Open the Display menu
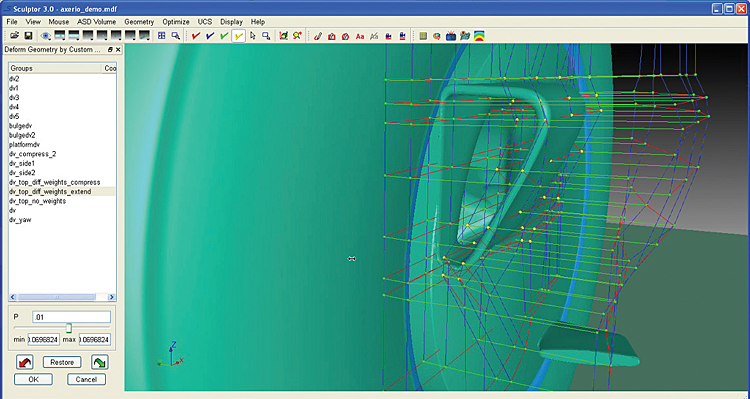The height and width of the screenshot is (399, 750). coord(232,22)
